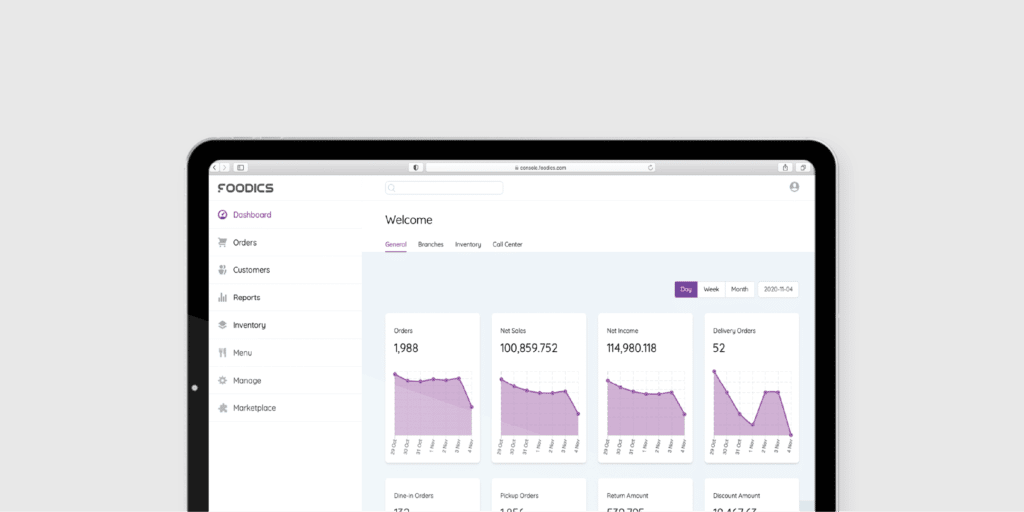Open Manage via the gear icon
The width and height of the screenshot is (1024, 512).
pos(222,380)
